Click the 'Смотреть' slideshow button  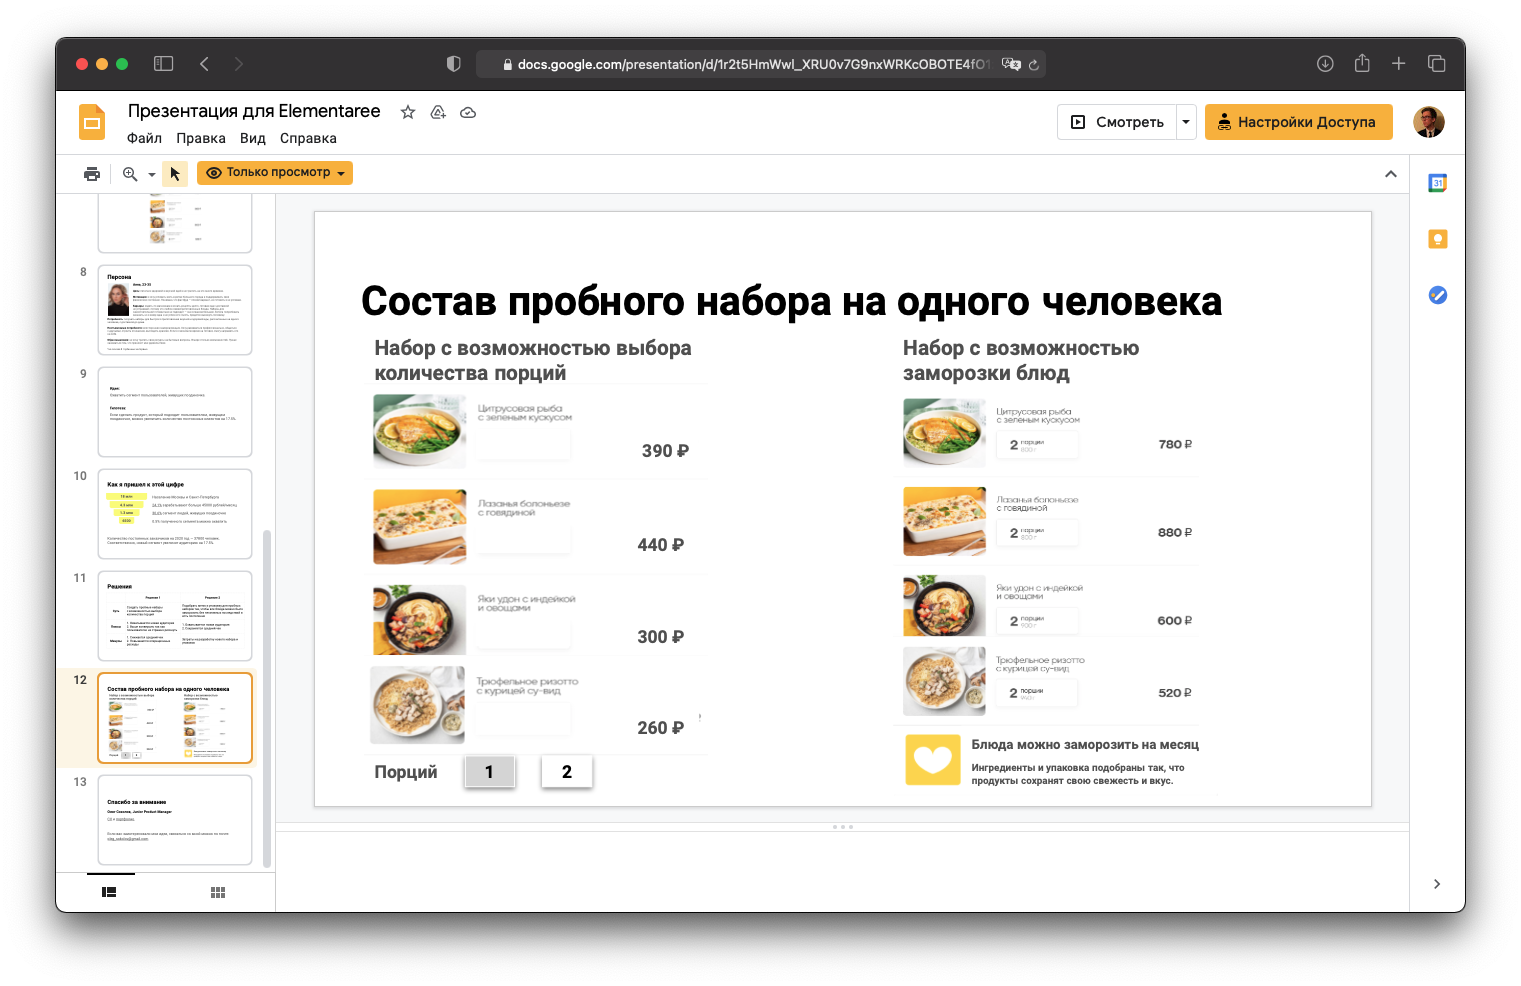(x=1117, y=122)
